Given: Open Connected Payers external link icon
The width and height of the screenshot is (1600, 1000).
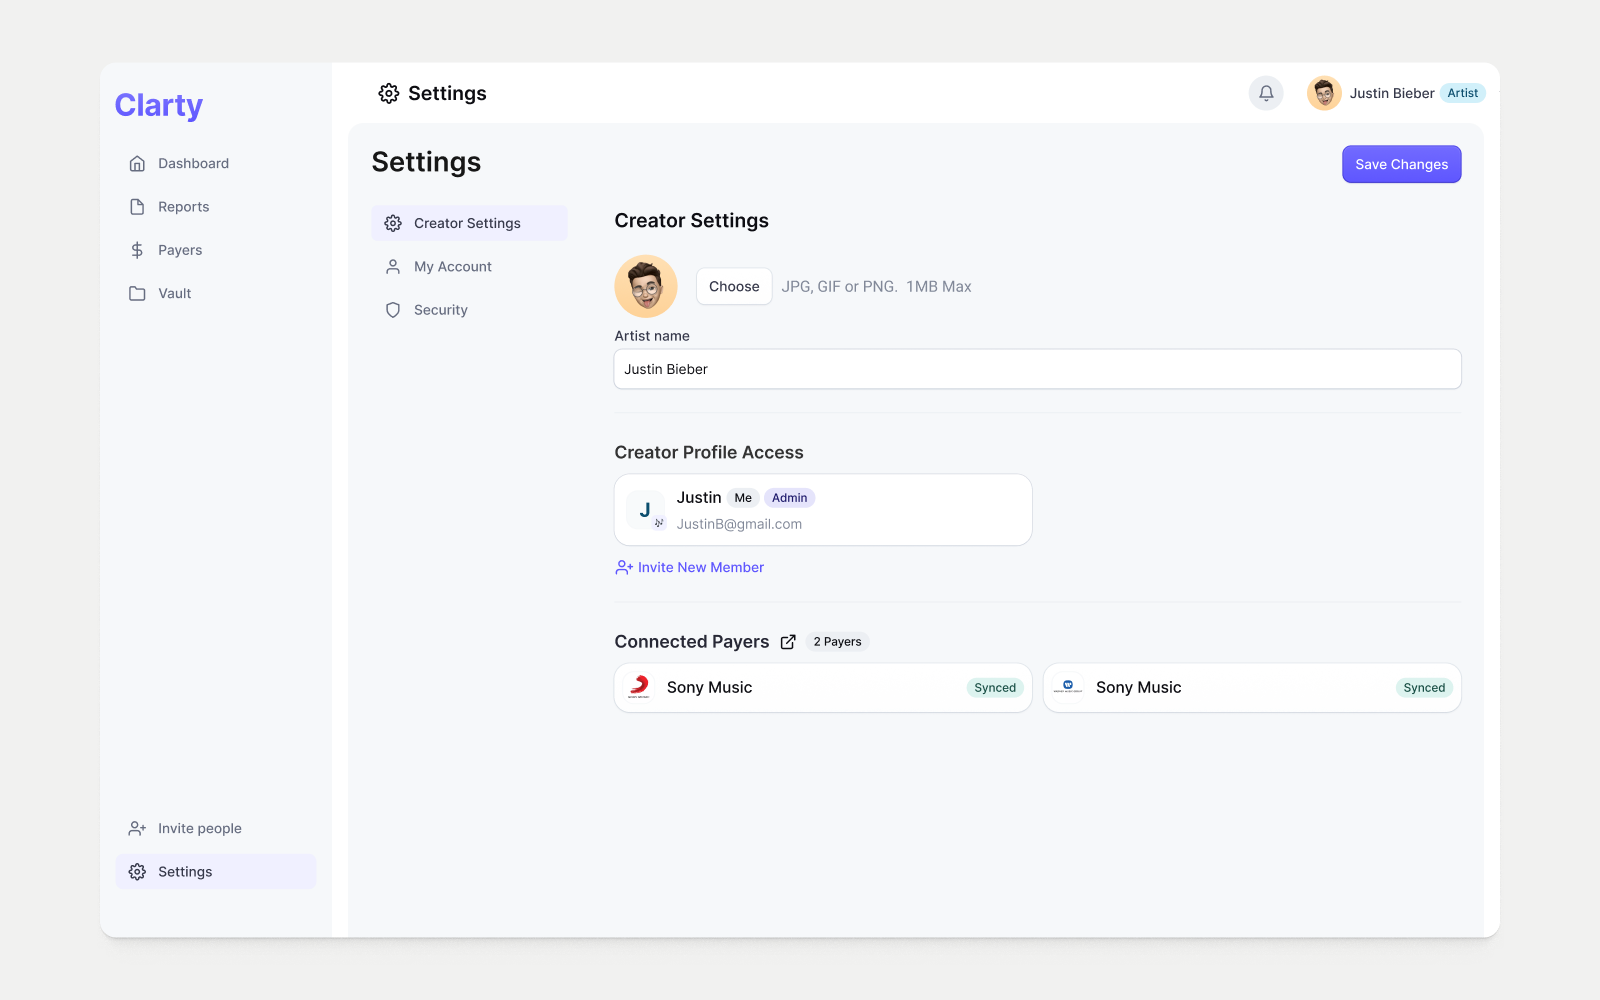Looking at the screenshot, I should click(788, 642).
